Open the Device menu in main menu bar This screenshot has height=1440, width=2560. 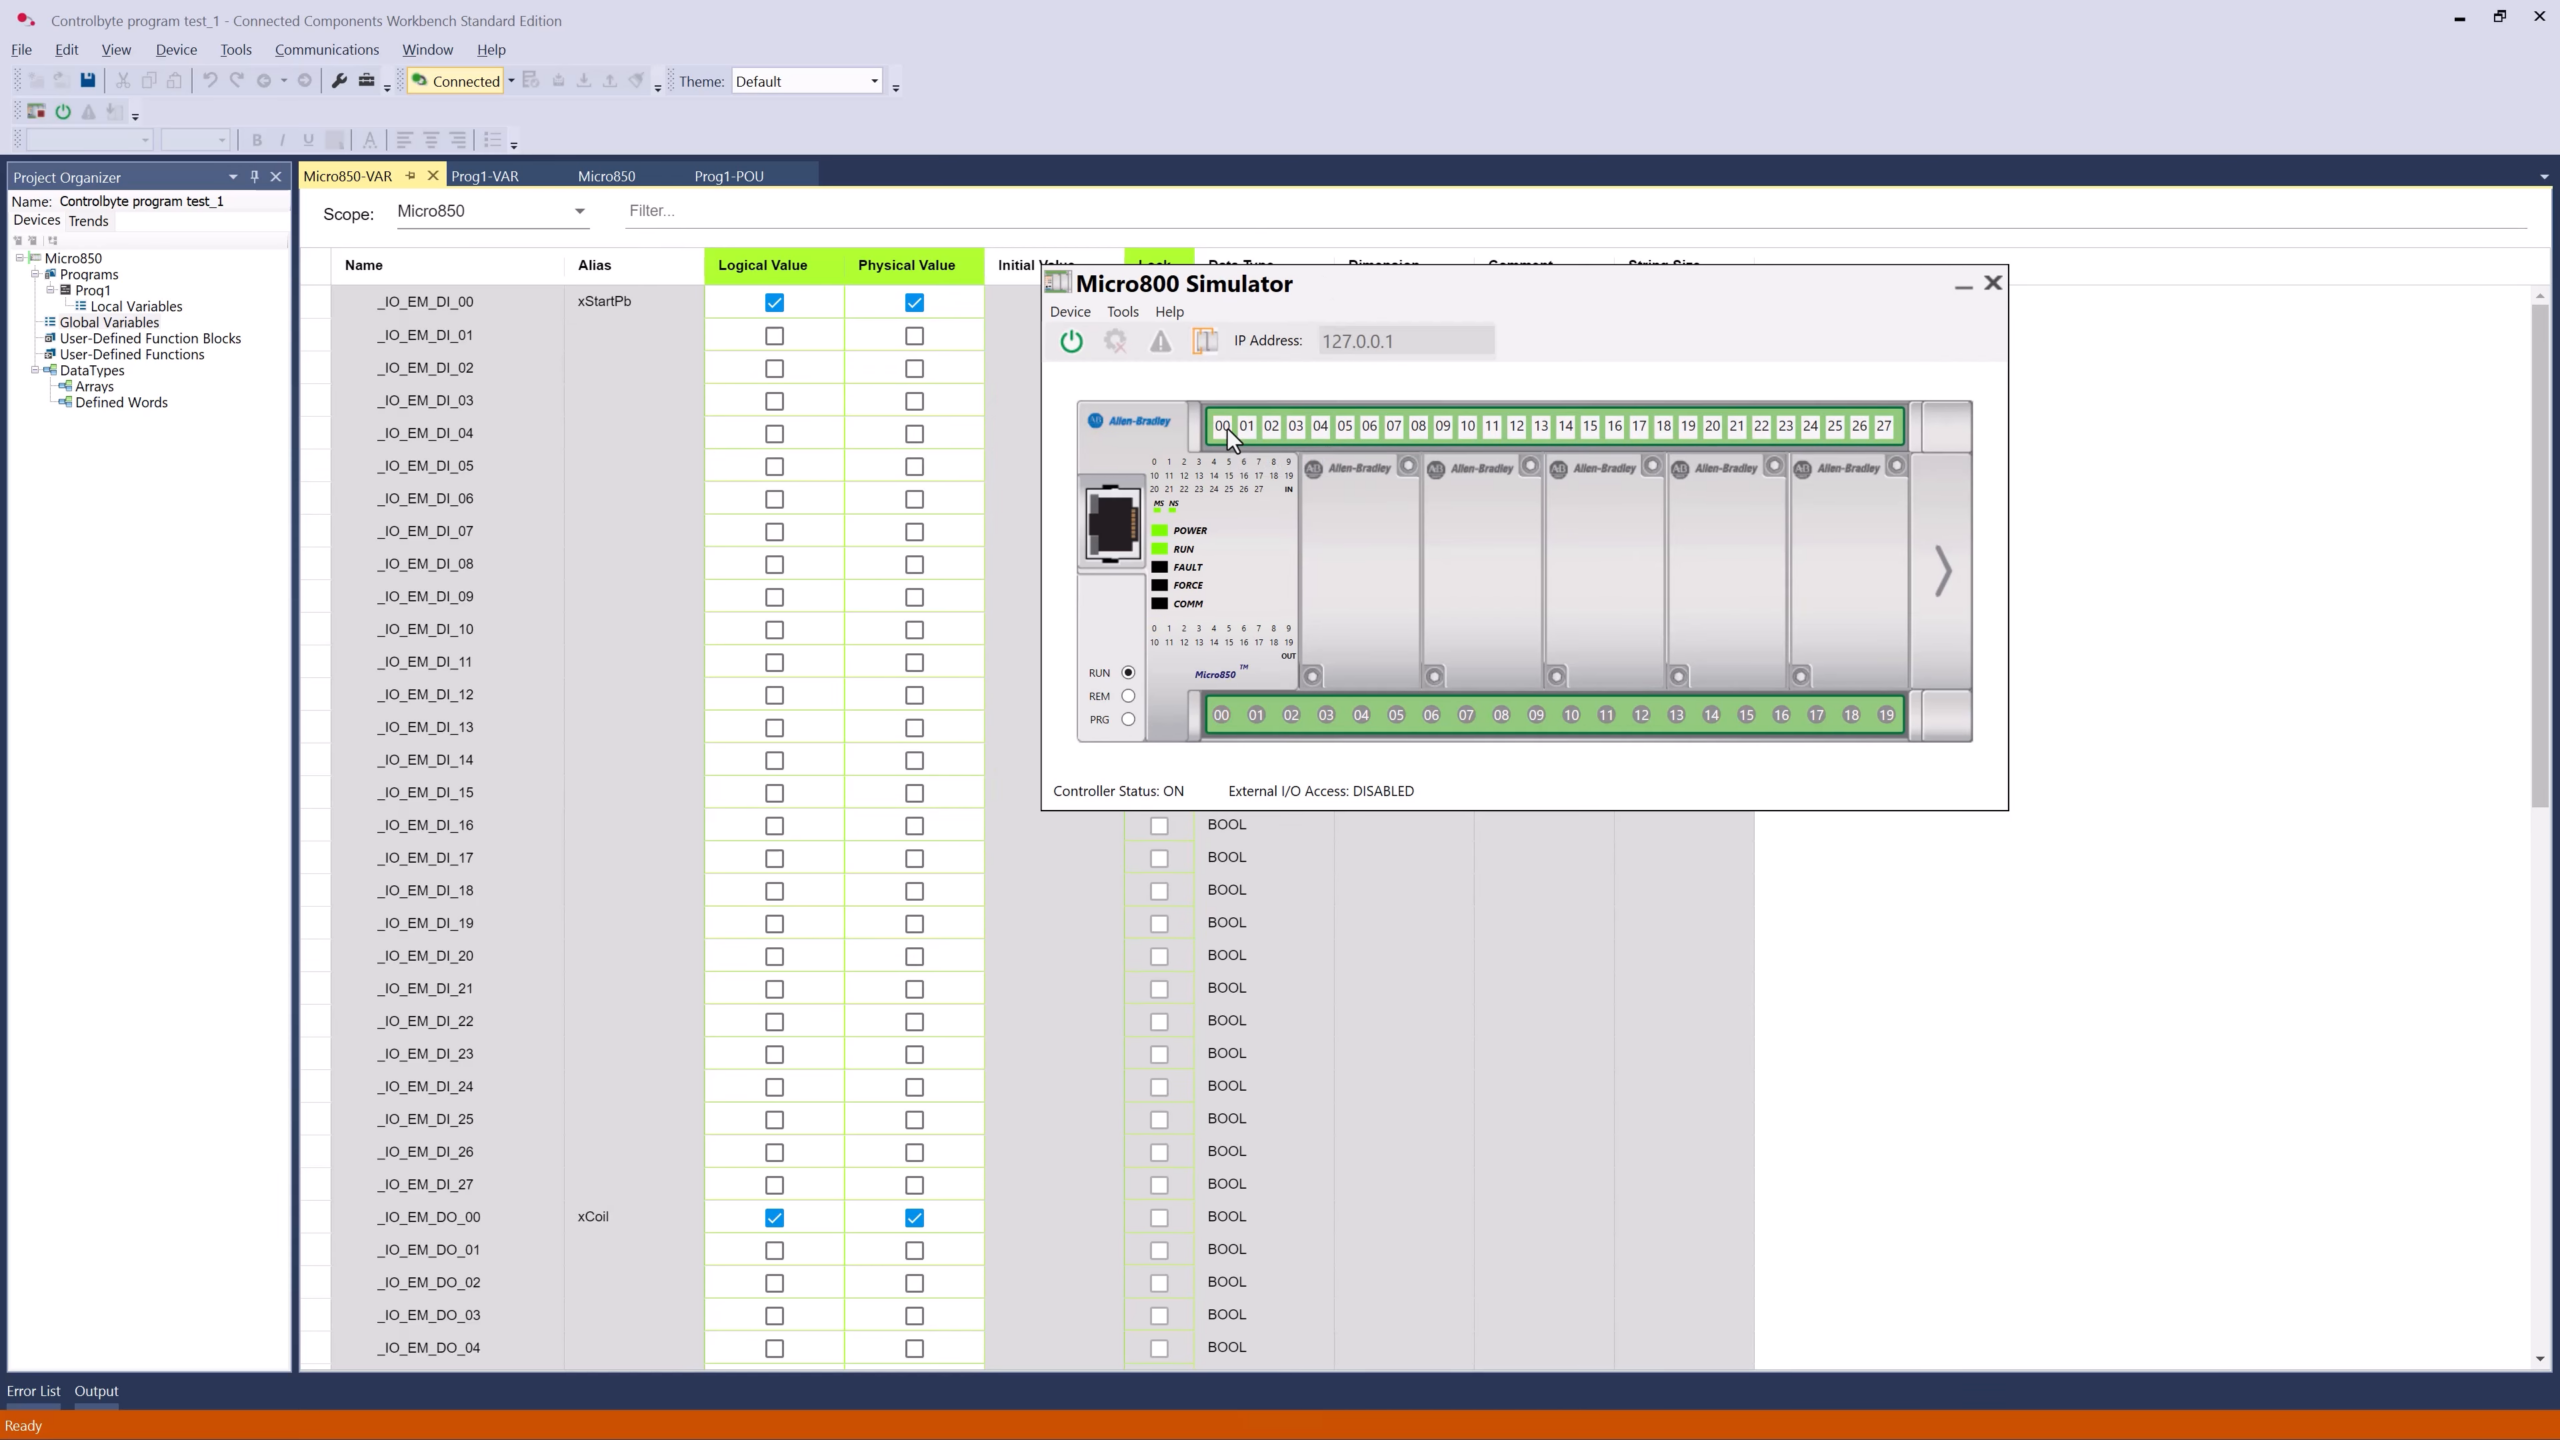coord(176,49)
